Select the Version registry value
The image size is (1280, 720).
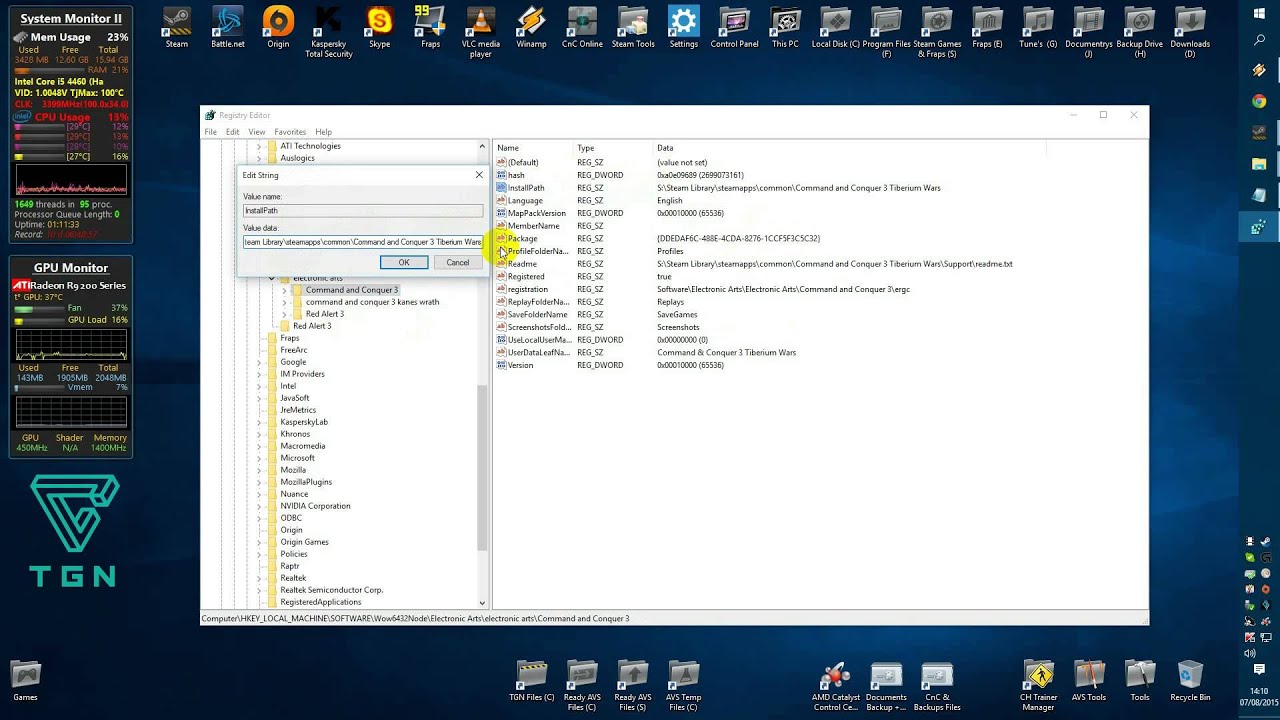pyautogui.click(x=520, y=365)
